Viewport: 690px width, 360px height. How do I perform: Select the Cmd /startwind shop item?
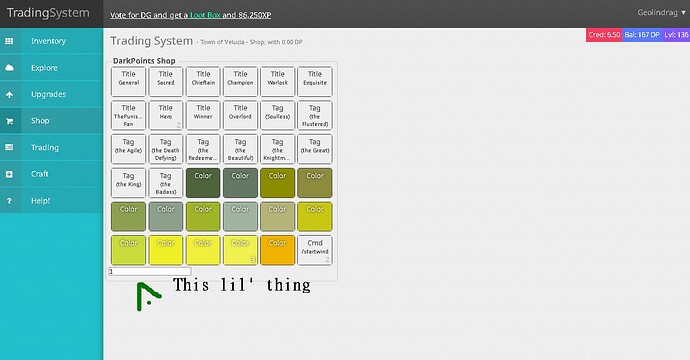[x=315, y=250]
